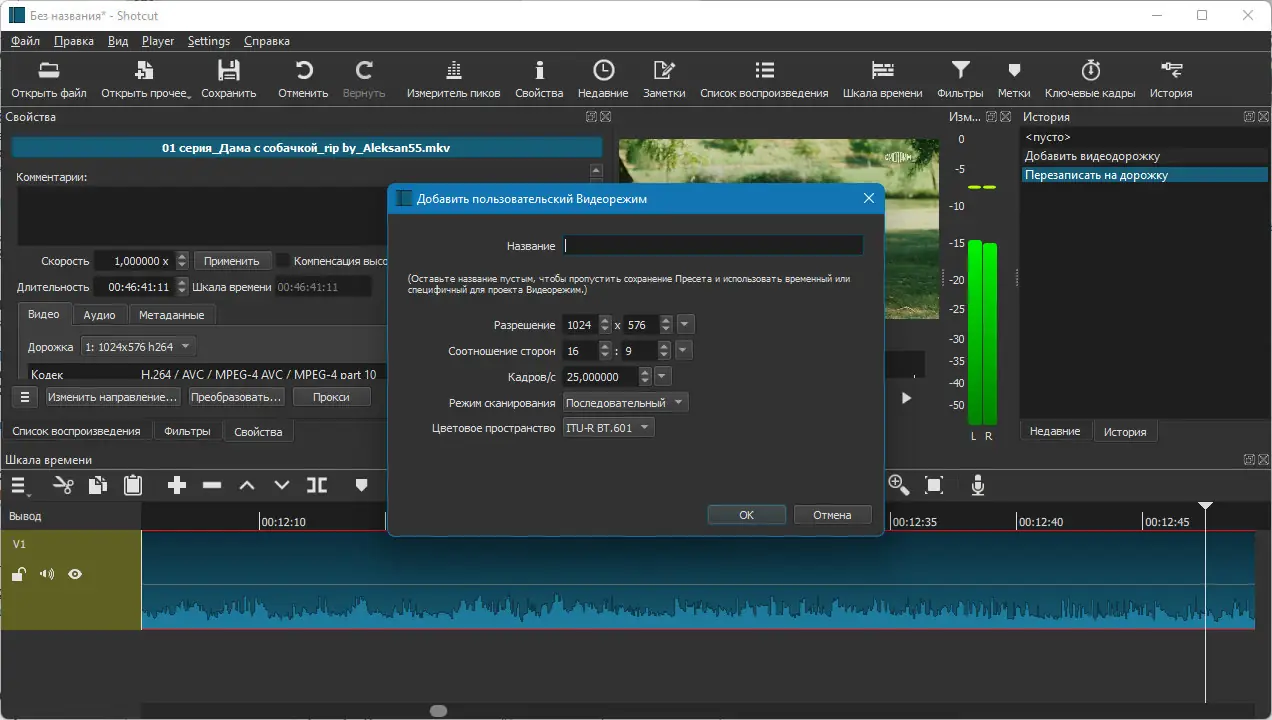
Task: Toggle the V1 track lock icon
Action: (x=18, y=574)
